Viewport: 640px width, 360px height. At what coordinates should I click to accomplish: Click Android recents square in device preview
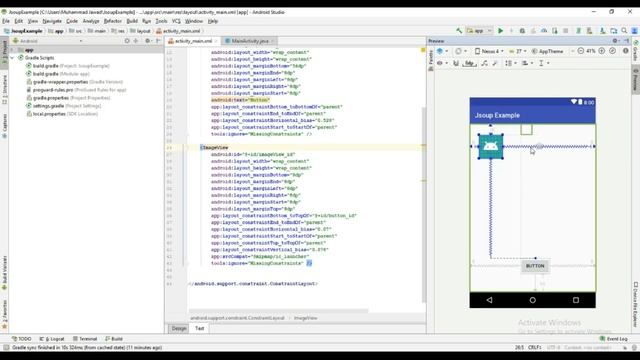[x=576, y=300]
